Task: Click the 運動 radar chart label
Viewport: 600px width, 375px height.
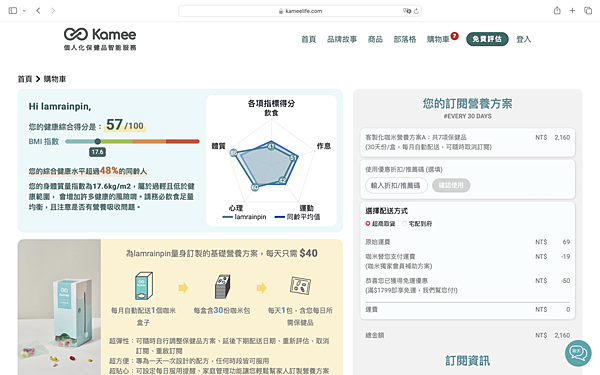Action: tap(307, 208)
